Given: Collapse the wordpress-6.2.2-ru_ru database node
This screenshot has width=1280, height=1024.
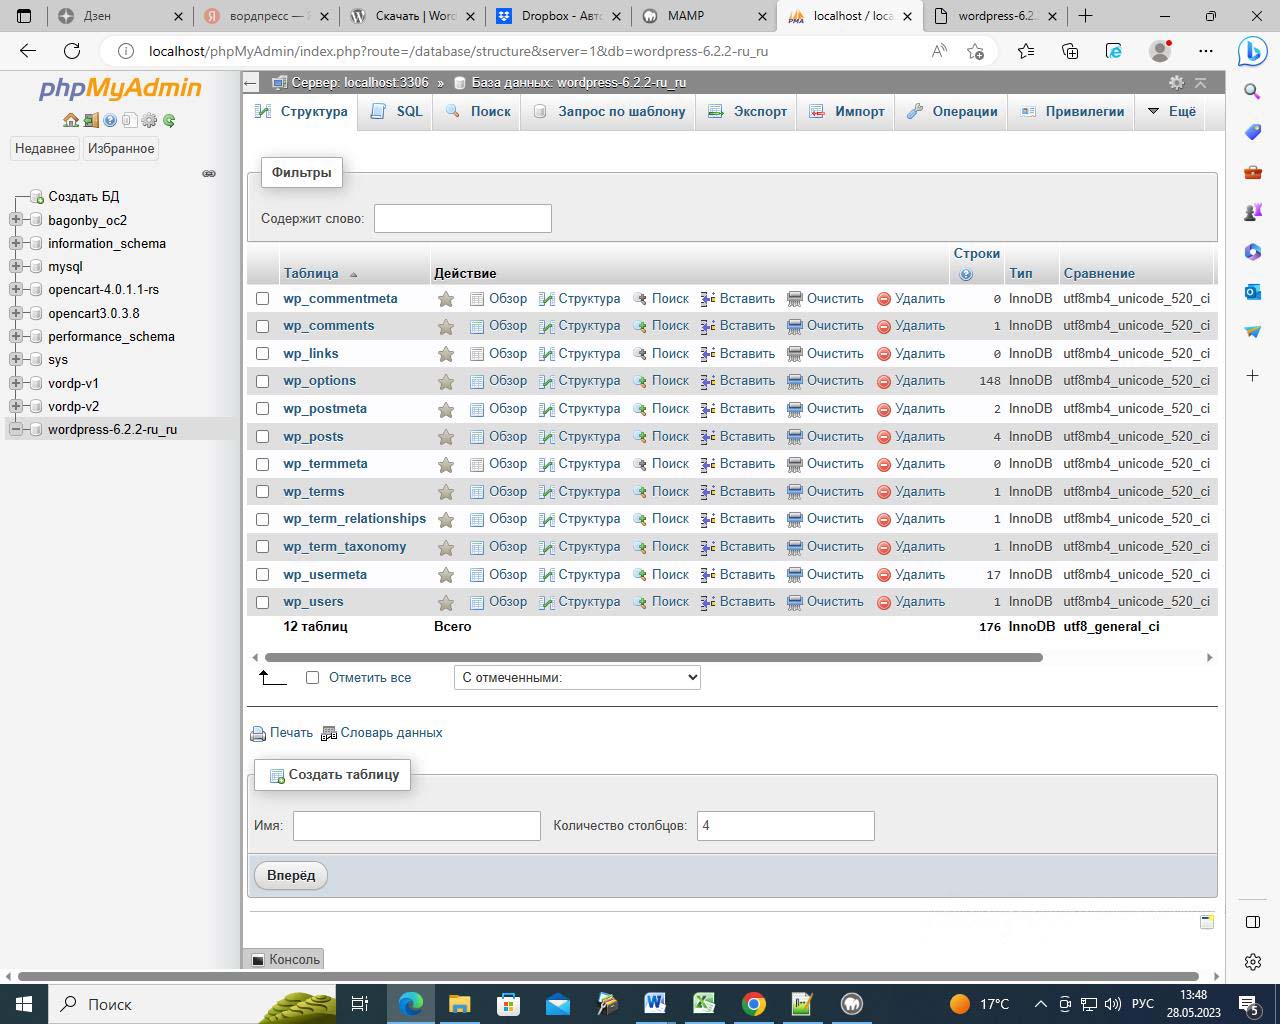Looking at the screenshot, I should coord(16,429).
